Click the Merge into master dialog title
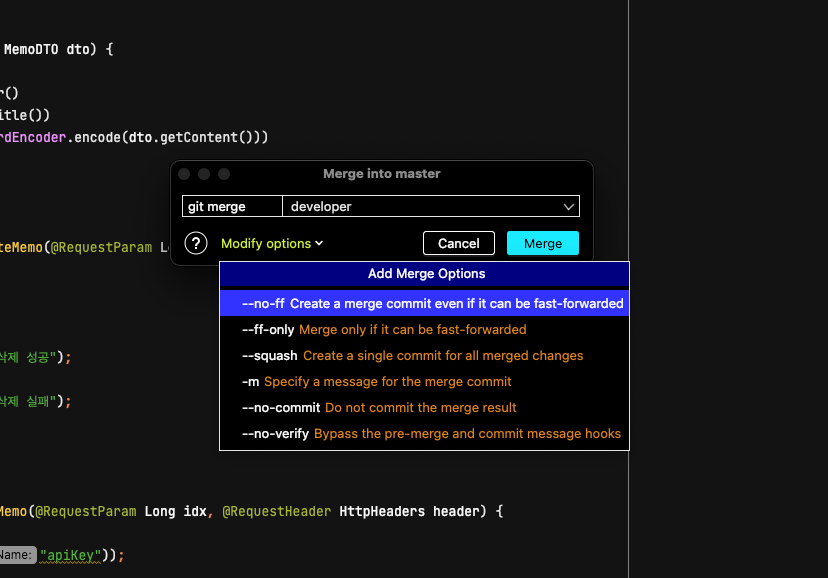 pyautogui.click(x=381, y=174)
